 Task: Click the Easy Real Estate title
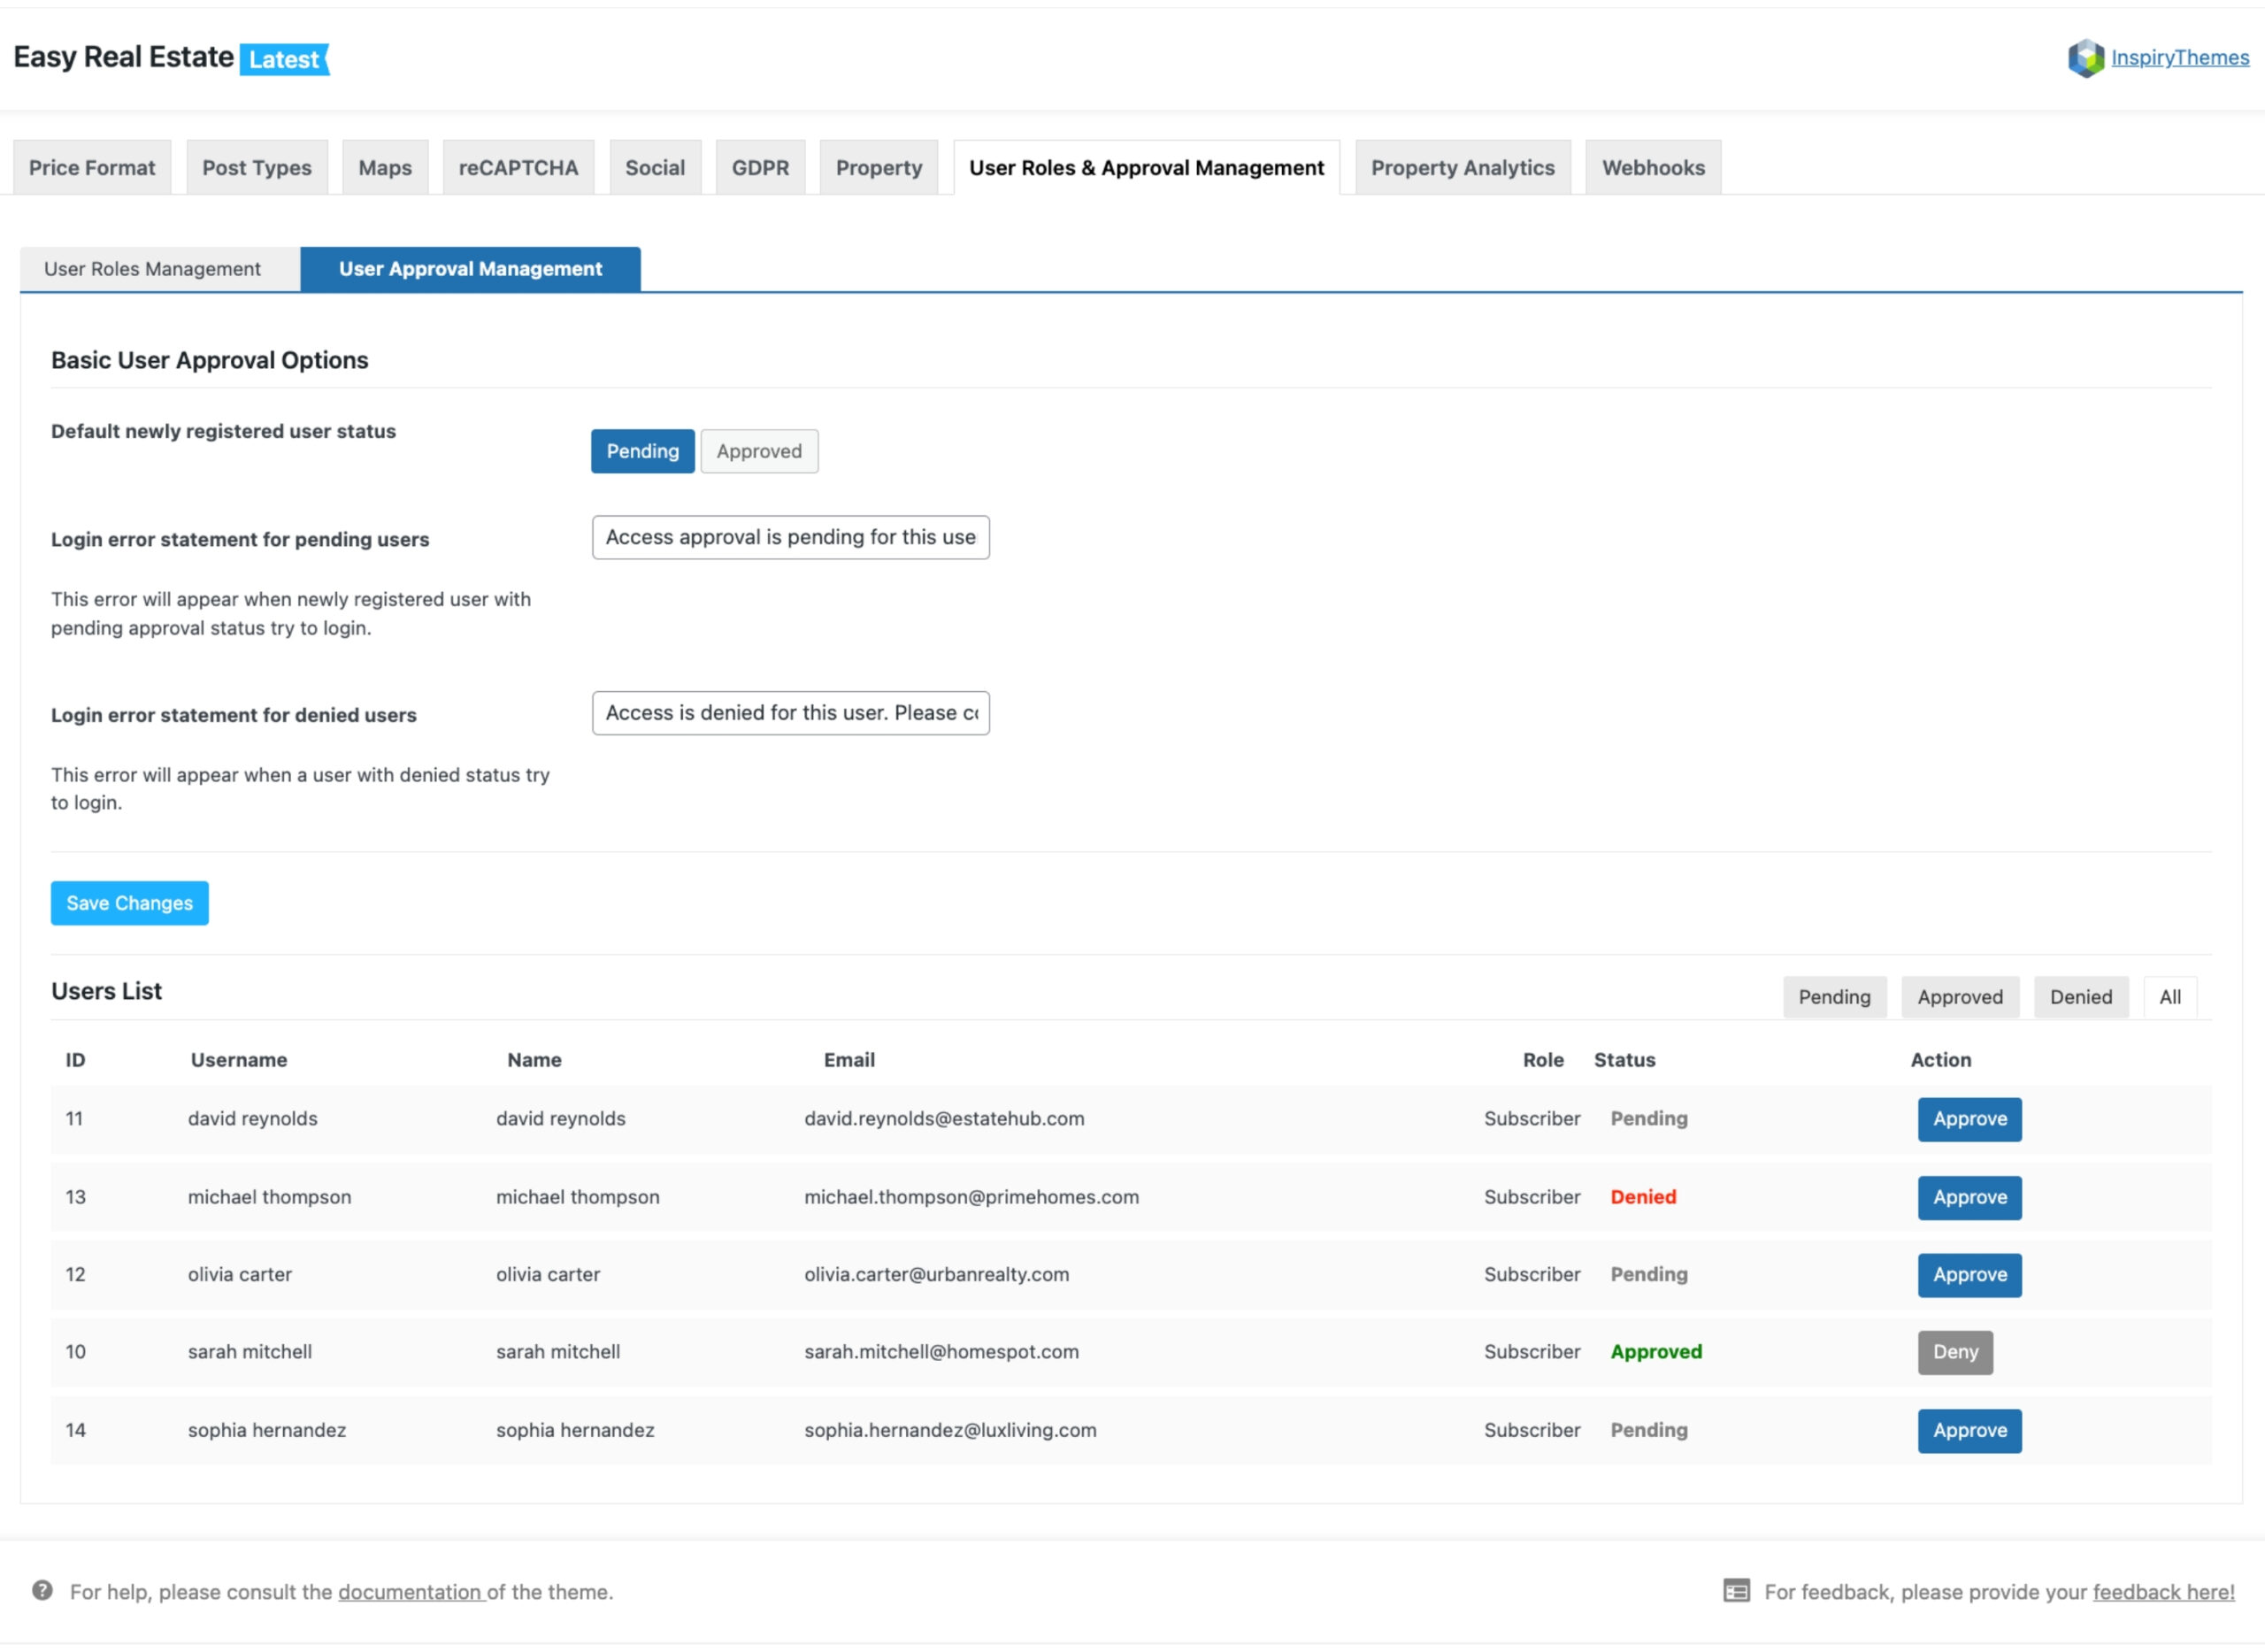pos(123,57)
